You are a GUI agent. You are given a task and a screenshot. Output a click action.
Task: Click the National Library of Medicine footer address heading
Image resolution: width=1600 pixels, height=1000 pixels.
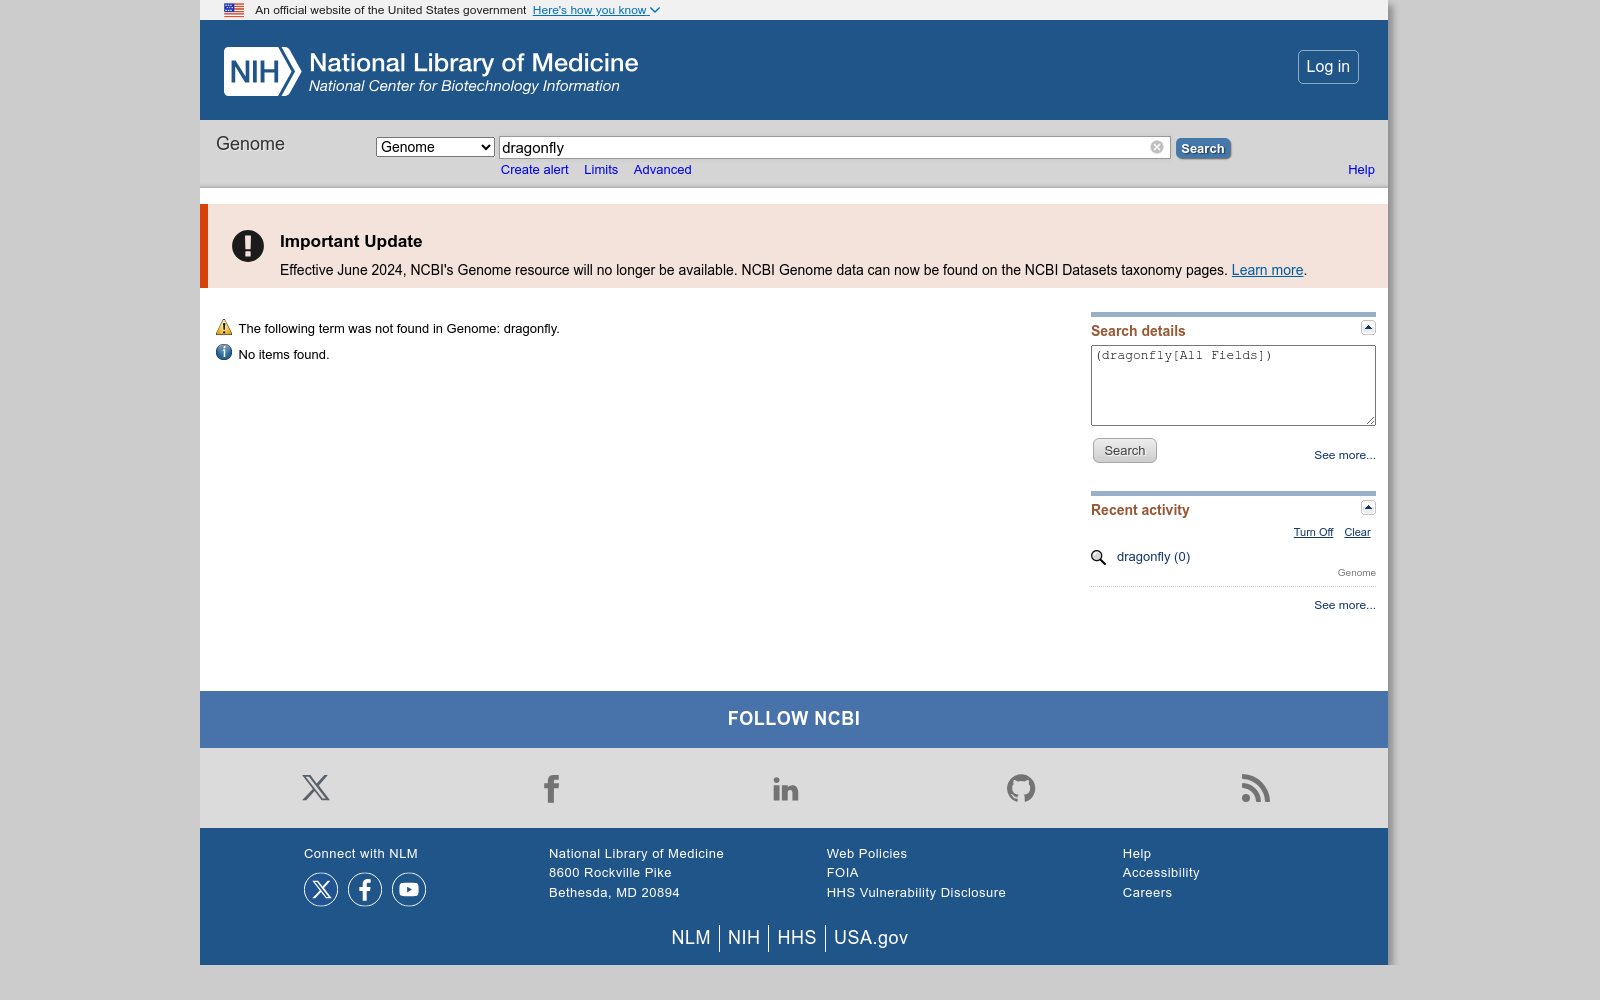click(636, 854)
